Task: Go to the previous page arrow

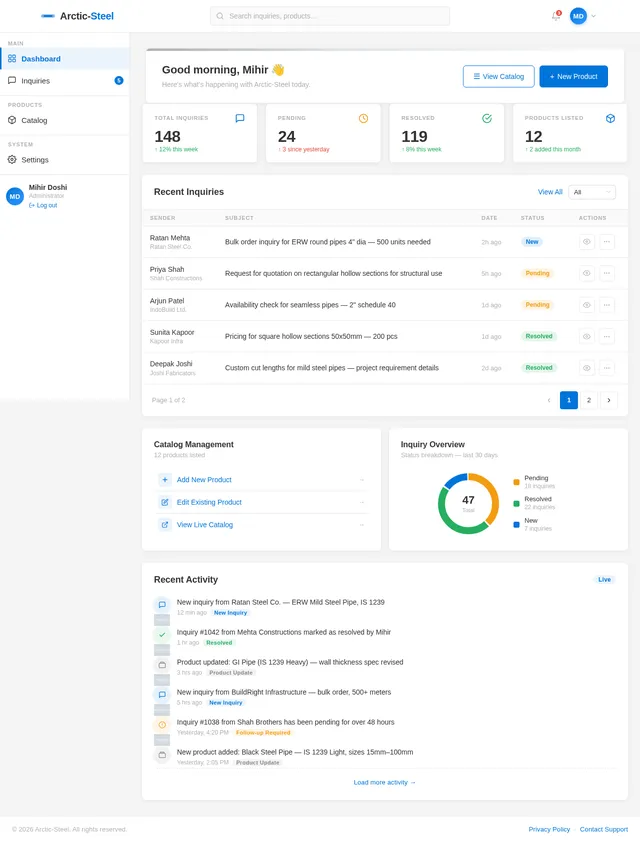Action: click(x=549, y=400)
